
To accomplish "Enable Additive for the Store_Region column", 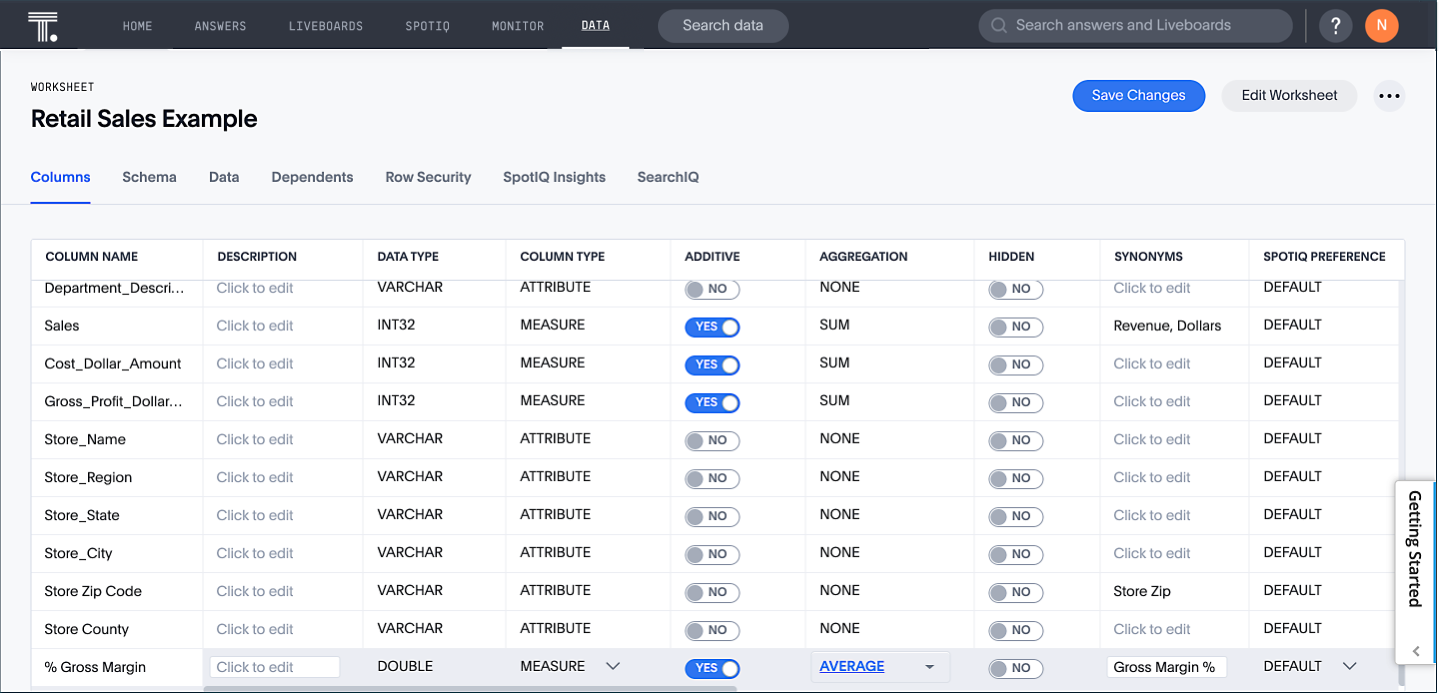I will coord(712,479).
